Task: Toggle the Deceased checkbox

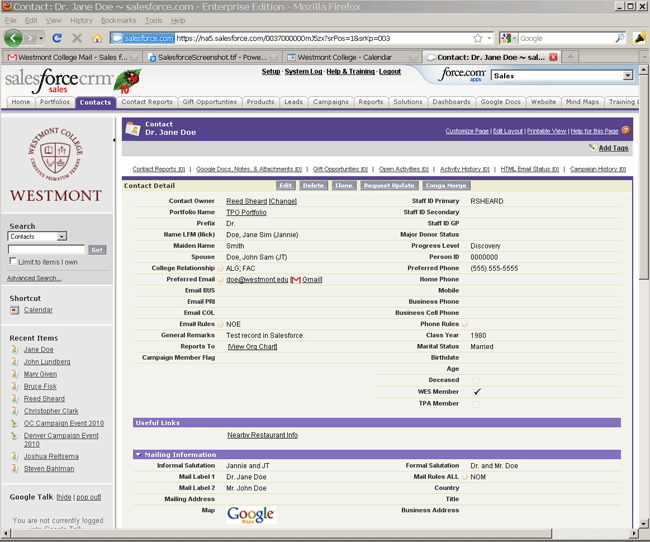Action: coord(477,380)
